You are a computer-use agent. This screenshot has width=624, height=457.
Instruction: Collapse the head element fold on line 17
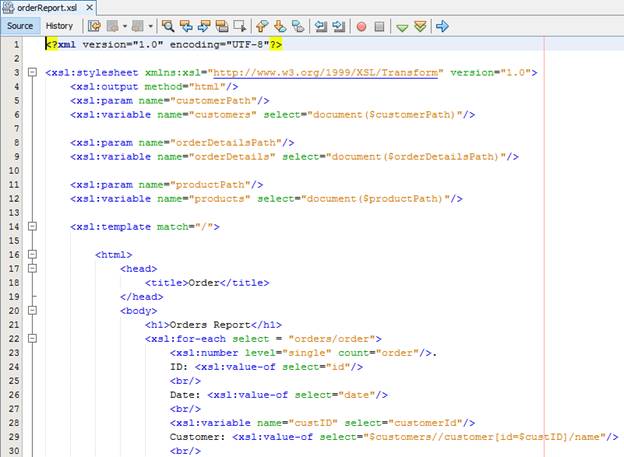[33, 268]
